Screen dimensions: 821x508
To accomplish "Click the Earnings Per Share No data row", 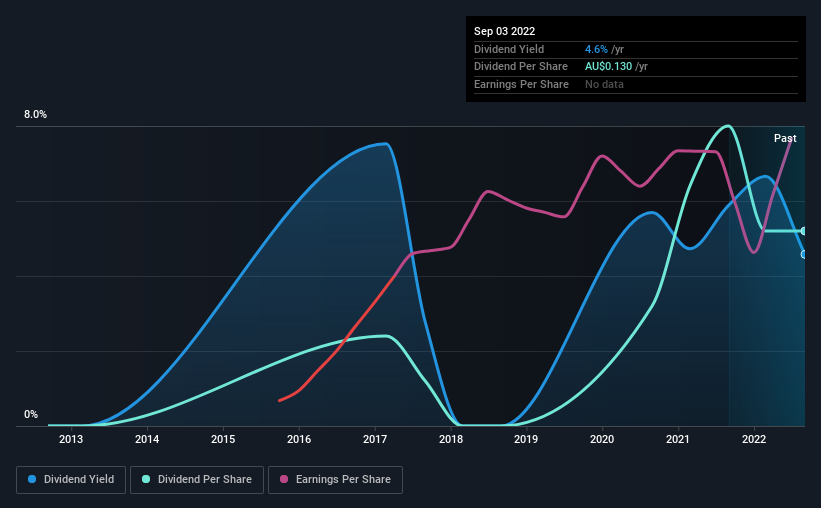I will tap(636, 84).
